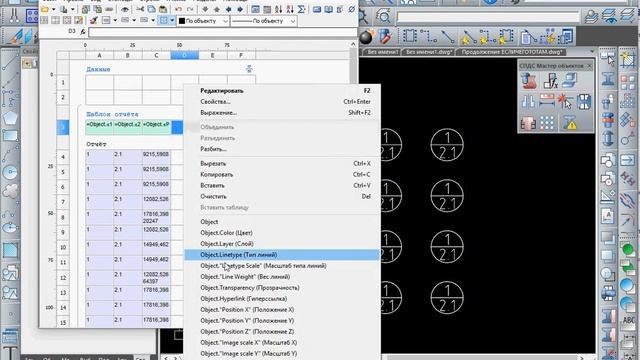This screenshot has height=360, width=640.
Task: Click the =Object.x1 template cell
Action: (x=99, y=127)
